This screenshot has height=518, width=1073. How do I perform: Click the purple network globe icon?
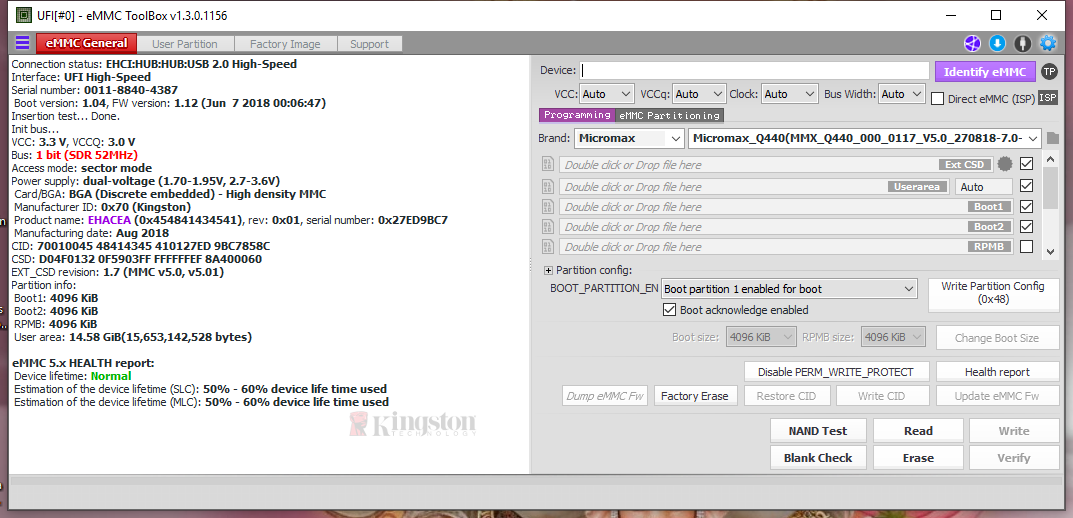pos(972,43)
